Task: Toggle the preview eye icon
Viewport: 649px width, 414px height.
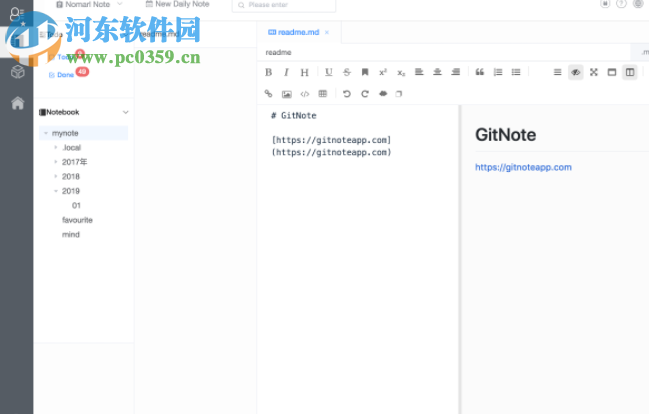Action: 575,72
